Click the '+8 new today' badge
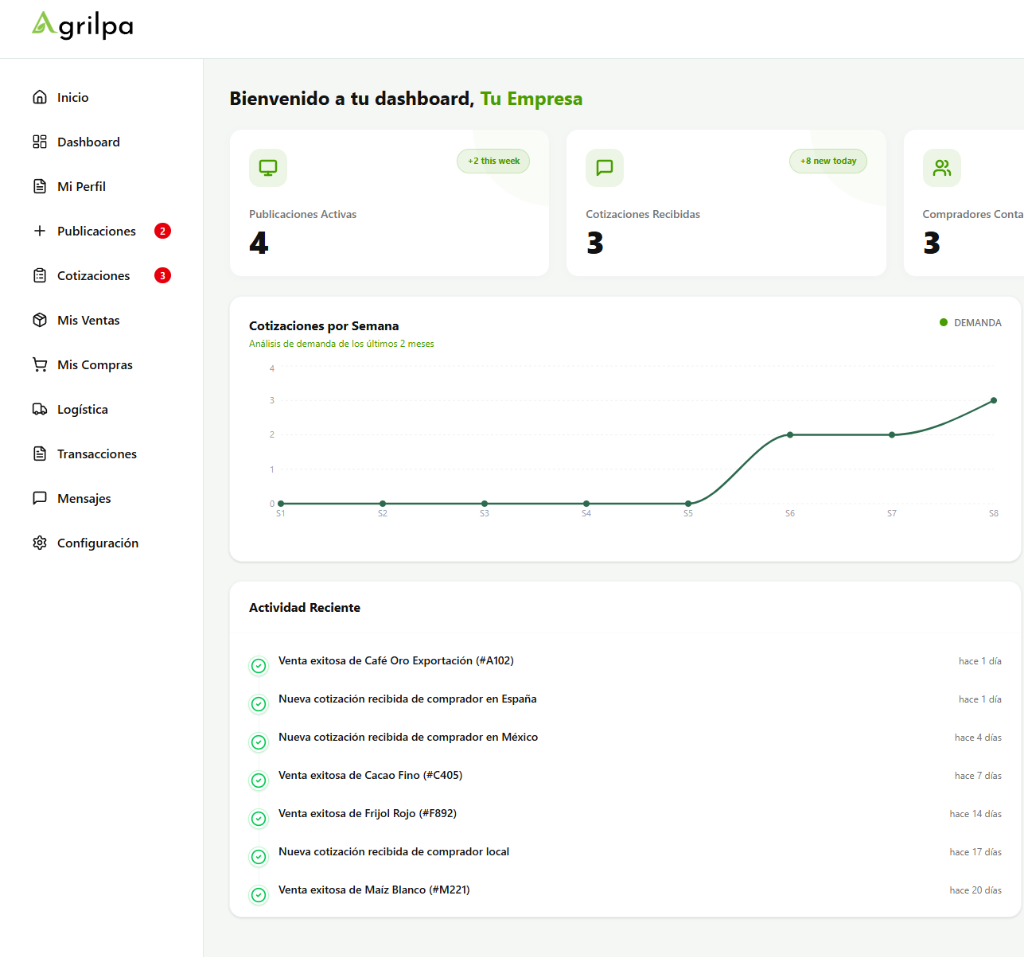The height and width of the screenshot is (957, 1024). point(828,161)
